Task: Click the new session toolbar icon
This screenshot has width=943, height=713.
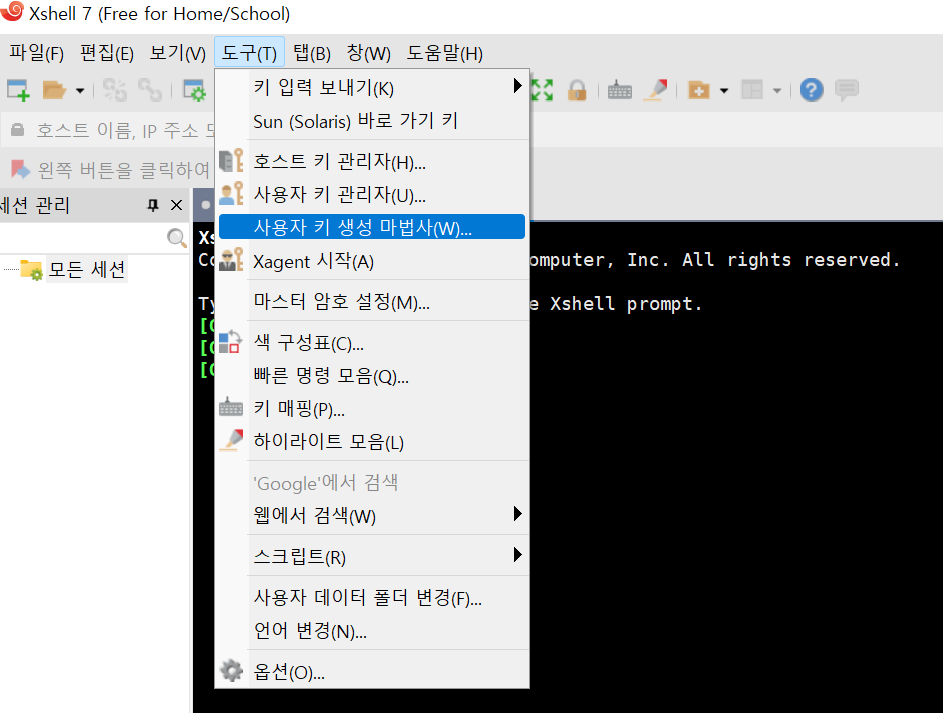Action: 18,90
